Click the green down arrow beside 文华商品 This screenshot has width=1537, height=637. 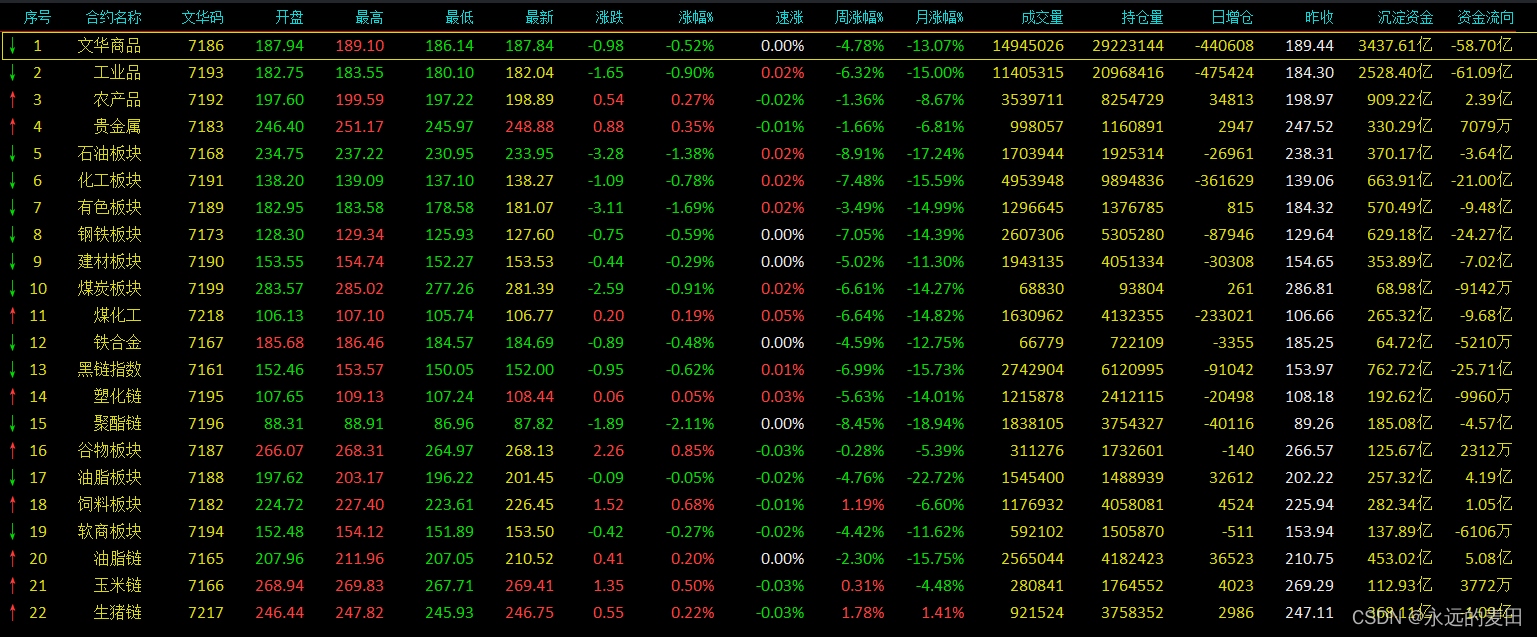tap(12, 45)
